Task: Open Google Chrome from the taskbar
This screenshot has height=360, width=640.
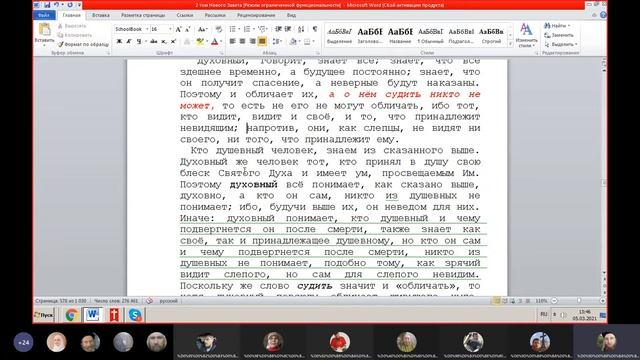Action: click(x=72, y=315)
